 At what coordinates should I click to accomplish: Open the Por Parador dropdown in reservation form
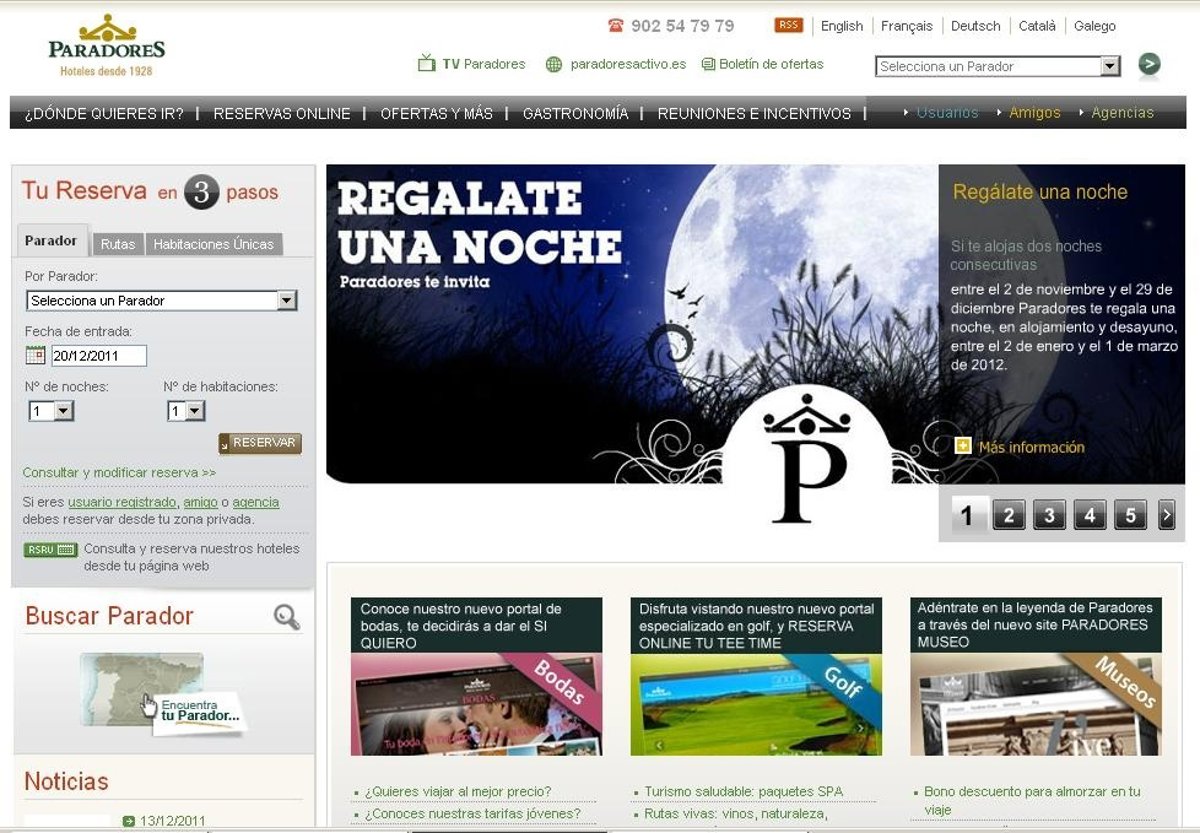[286, 301]
